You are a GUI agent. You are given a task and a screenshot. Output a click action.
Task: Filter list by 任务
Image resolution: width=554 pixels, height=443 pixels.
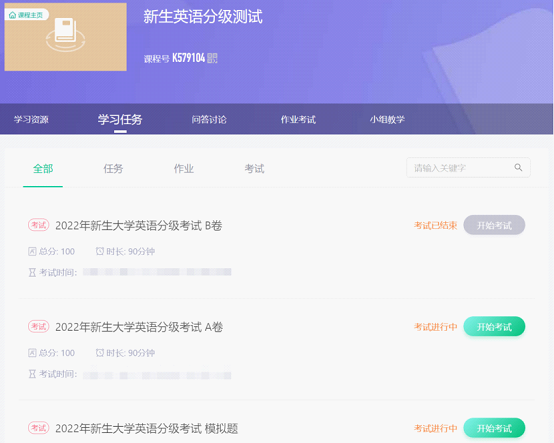pyautogui.click(x=113, y=169)
